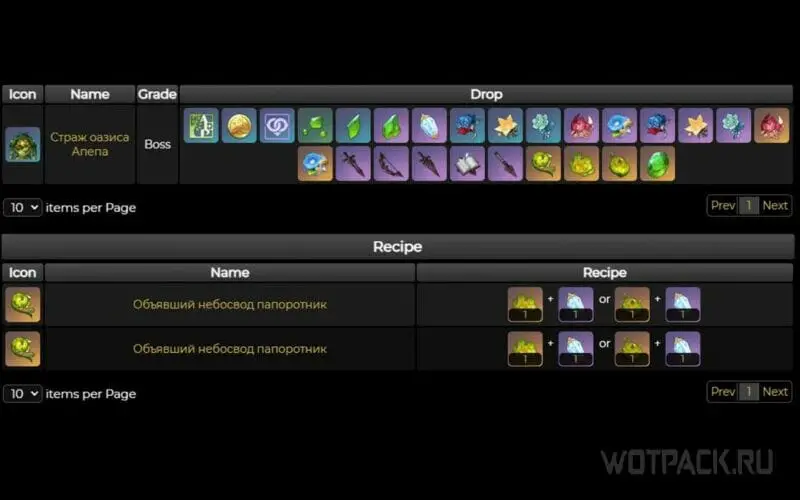Select the white crystal Dream Solvent drop icon
The width and height of the screenshot is (800, 500).
click(429, 126)
